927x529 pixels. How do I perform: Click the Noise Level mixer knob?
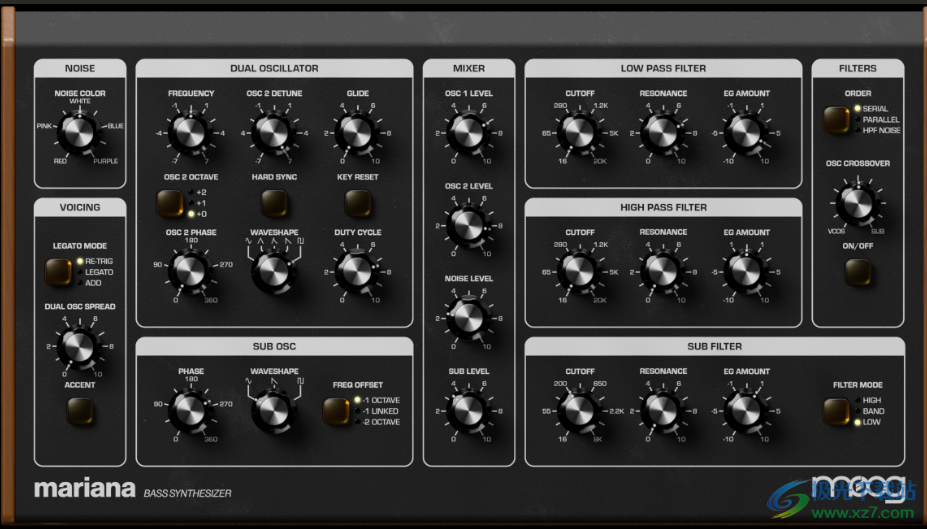468,318
